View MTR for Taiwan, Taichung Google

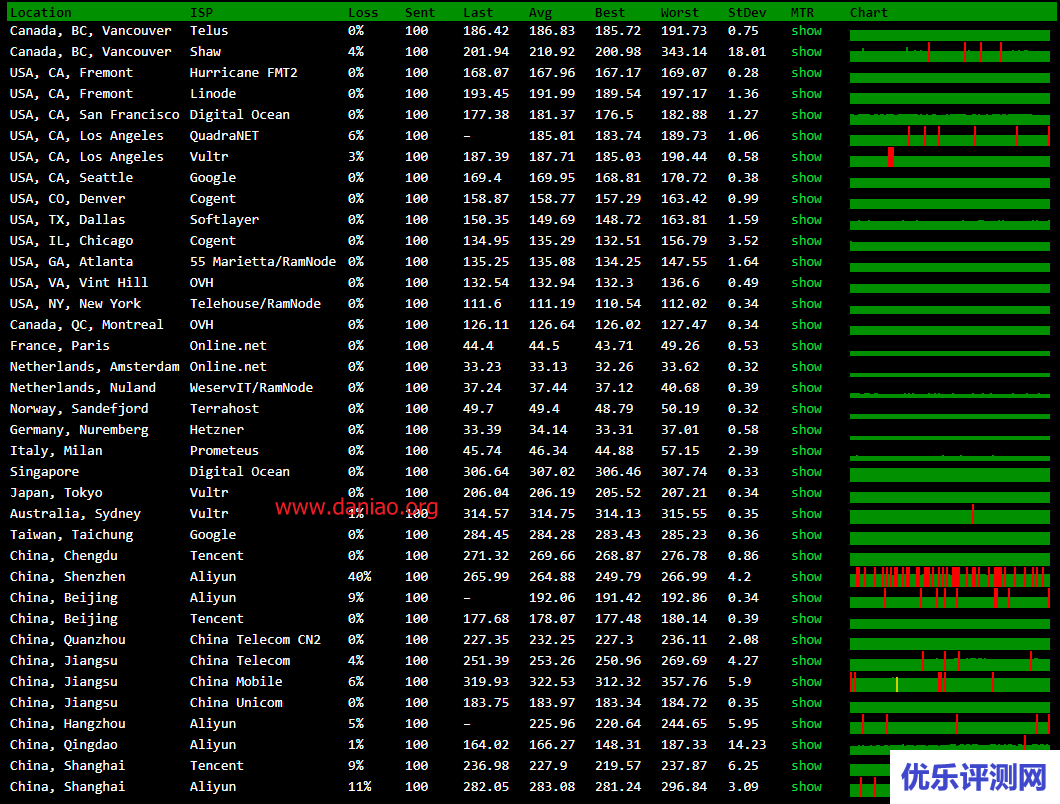click(x=806, y=534)
